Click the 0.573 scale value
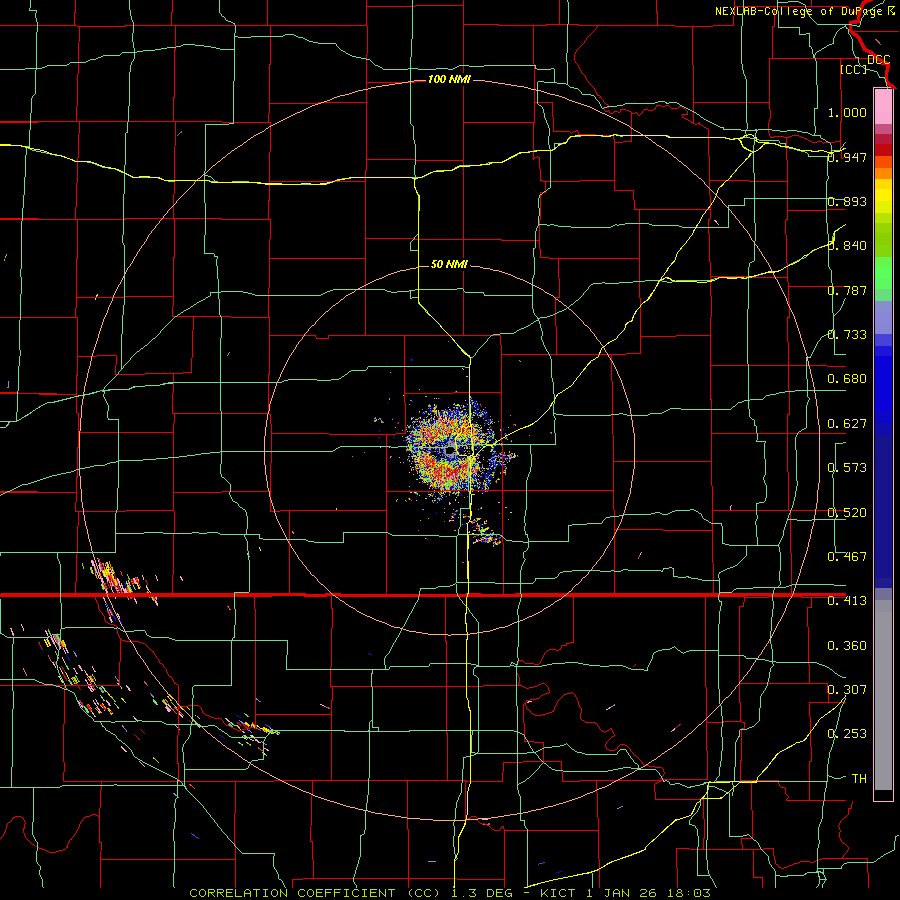900x900 pixels. 847,468
